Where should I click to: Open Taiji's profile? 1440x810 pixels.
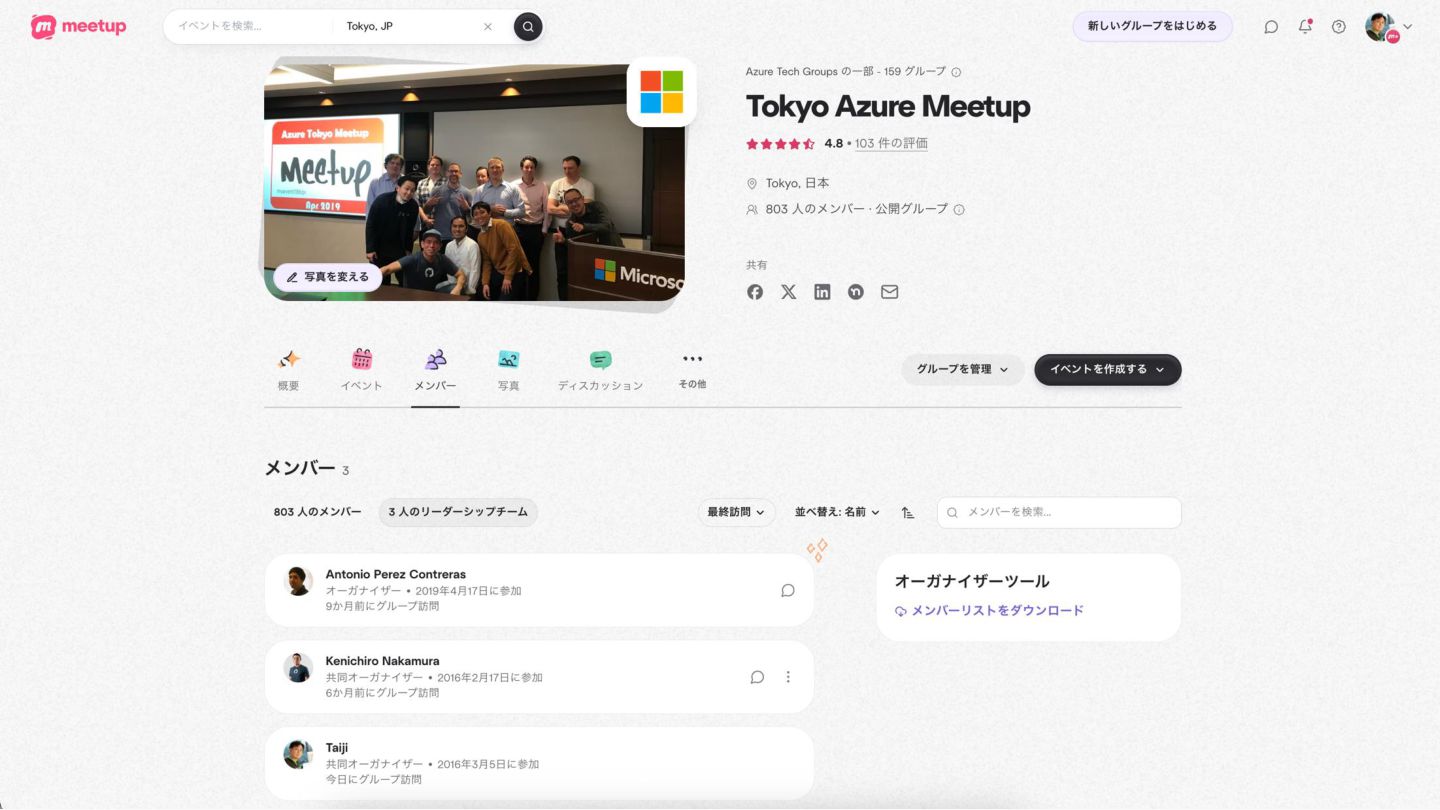(337, 748)
